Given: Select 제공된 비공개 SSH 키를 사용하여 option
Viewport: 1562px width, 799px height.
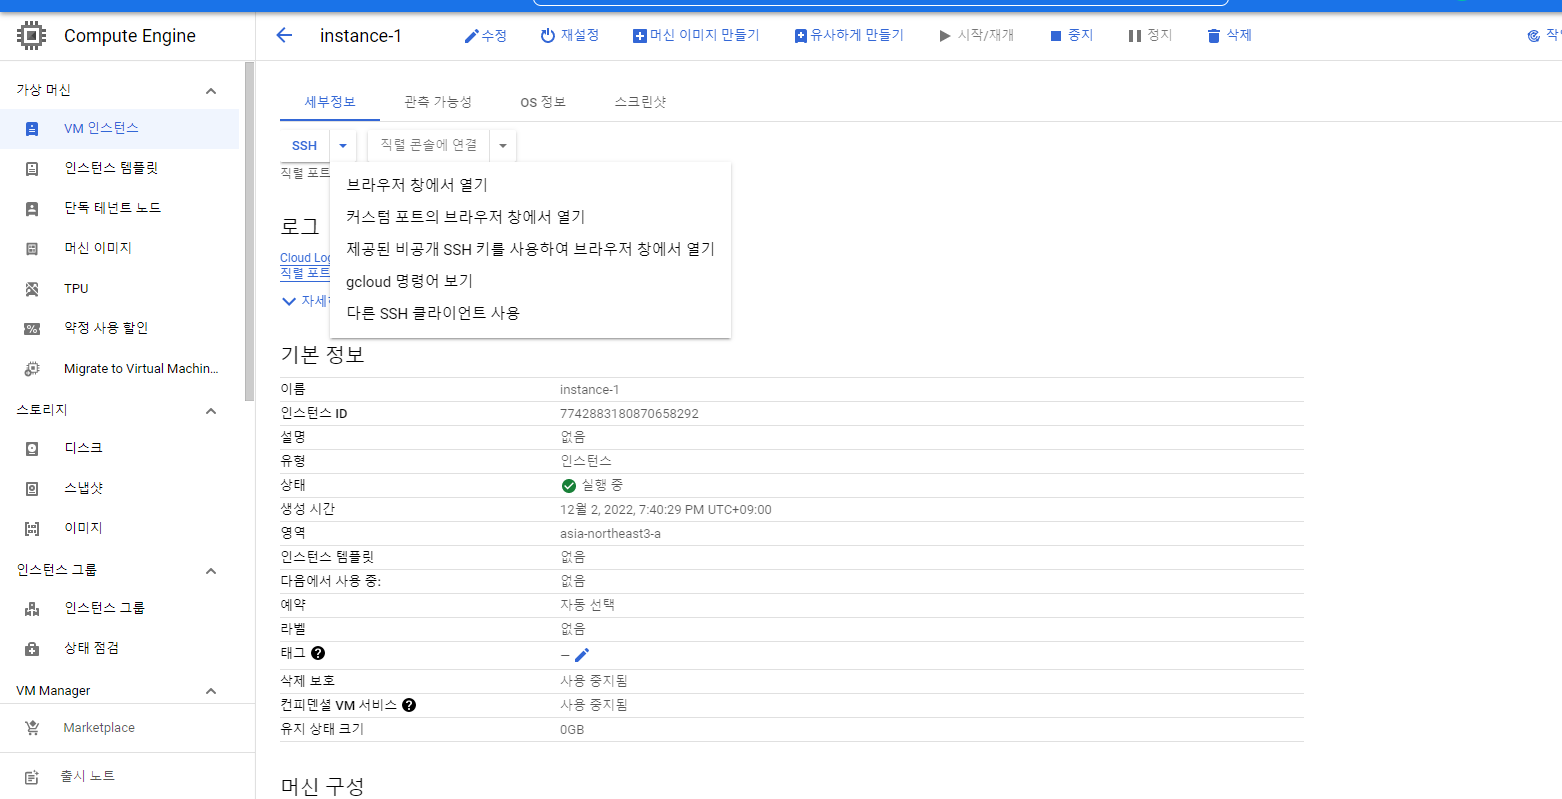Looking at the screenshot, I should 530,249.
